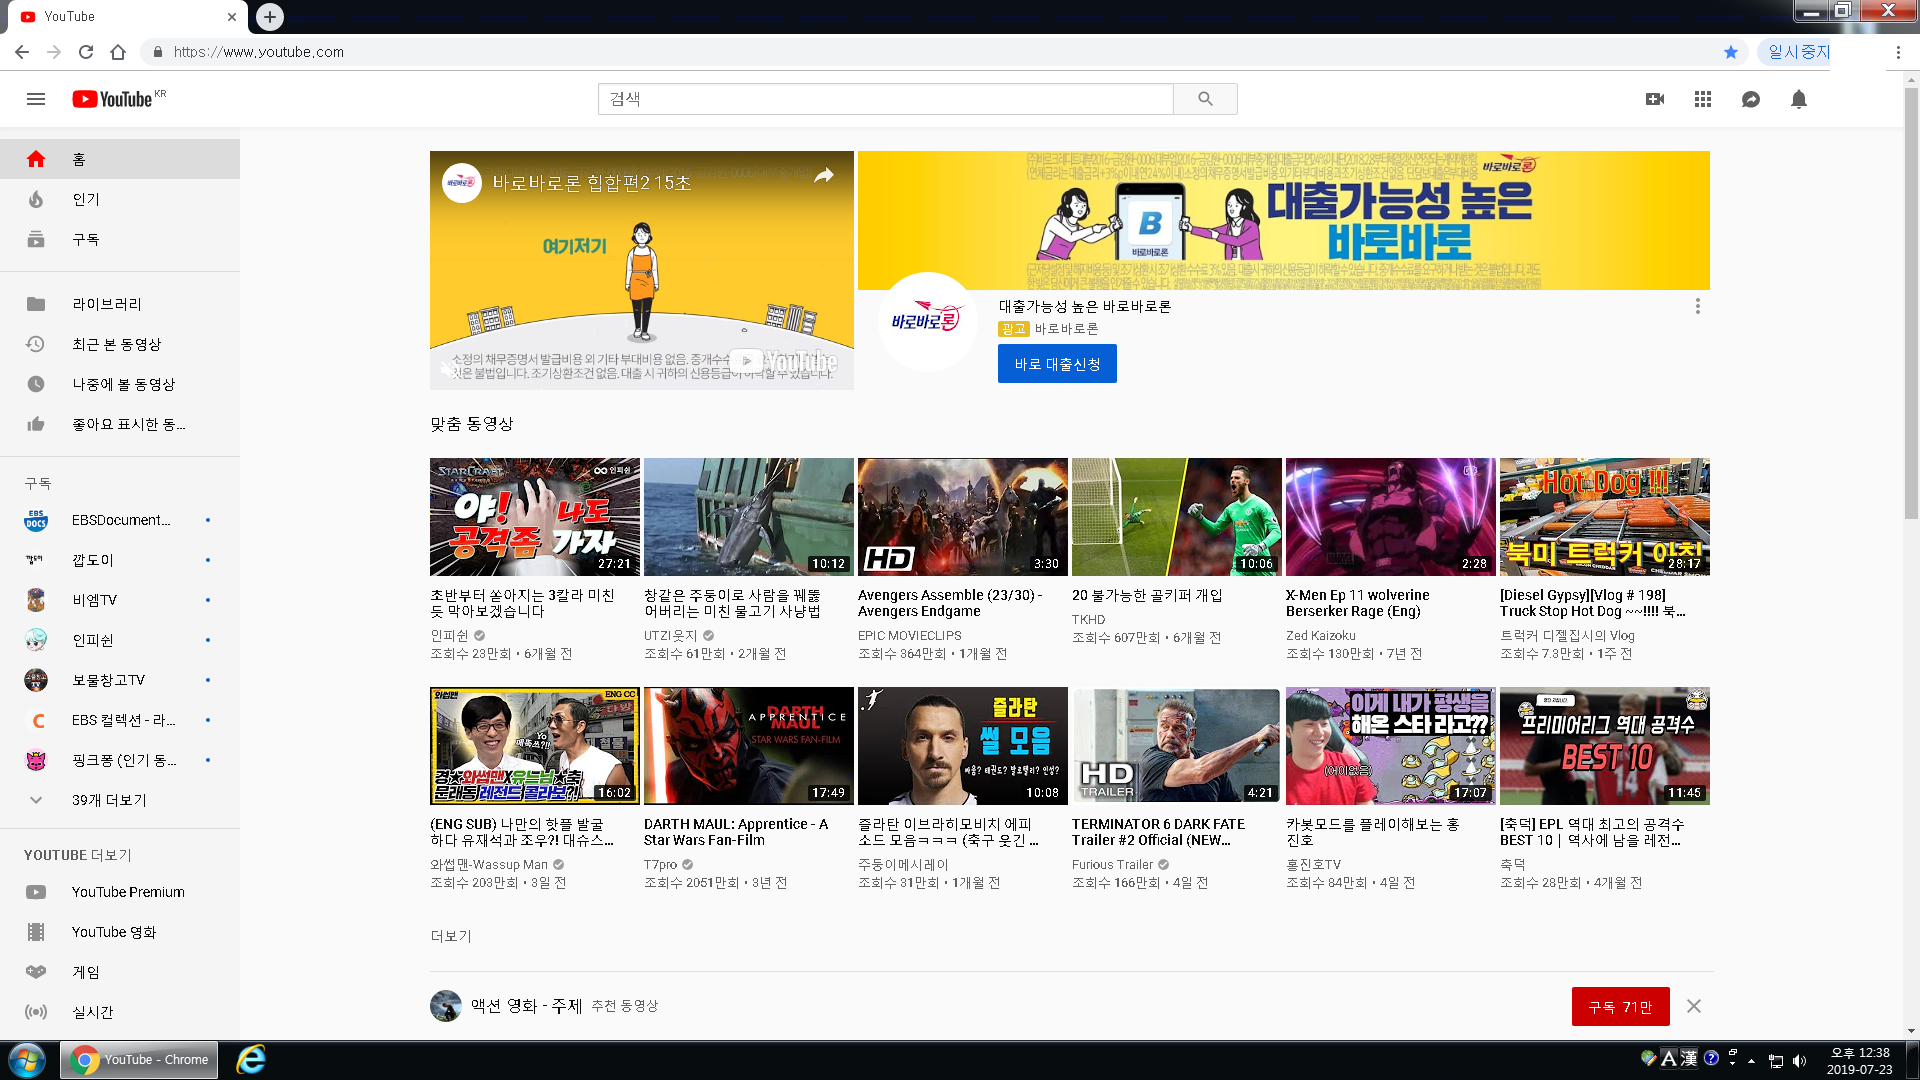The width and height of the screenshot is (1920, 1080).
Task: Open the 20 불가능한 골키퍼 개입 video
Action: [x=1177, y=517]
